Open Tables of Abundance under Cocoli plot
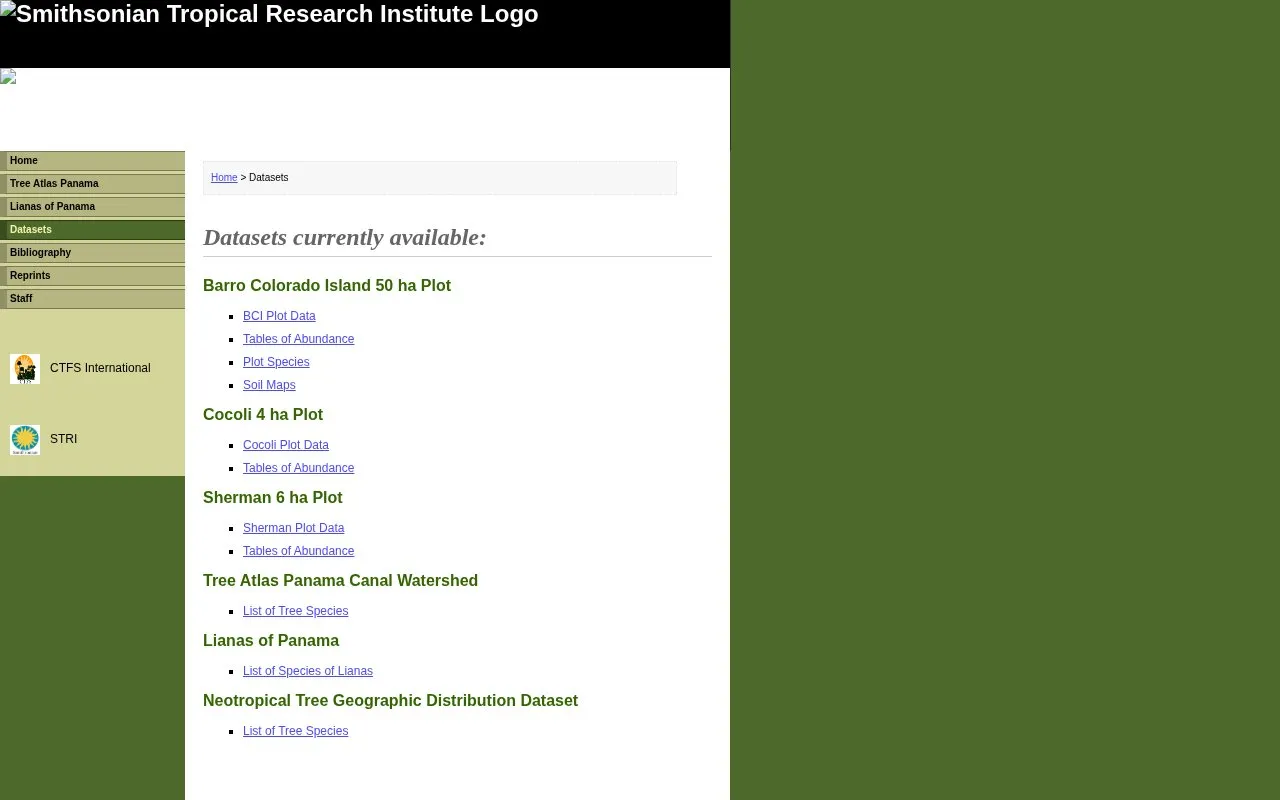 [x=298, y=468]
